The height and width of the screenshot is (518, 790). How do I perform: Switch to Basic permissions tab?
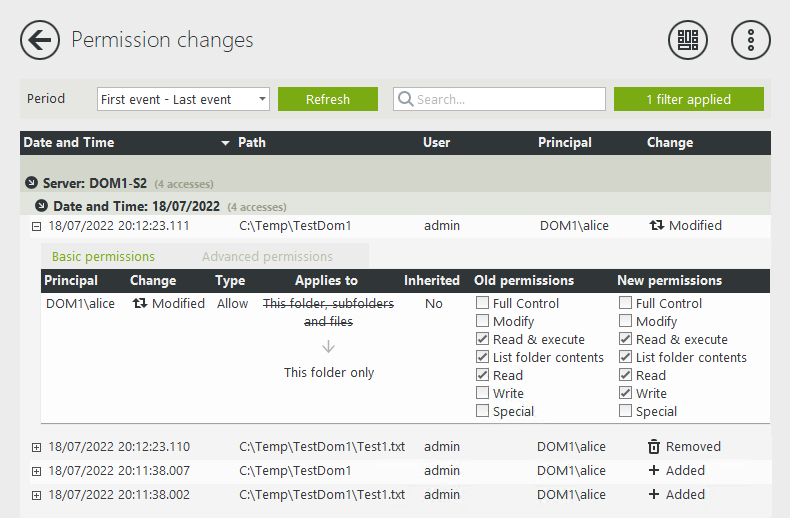(103, 257)
